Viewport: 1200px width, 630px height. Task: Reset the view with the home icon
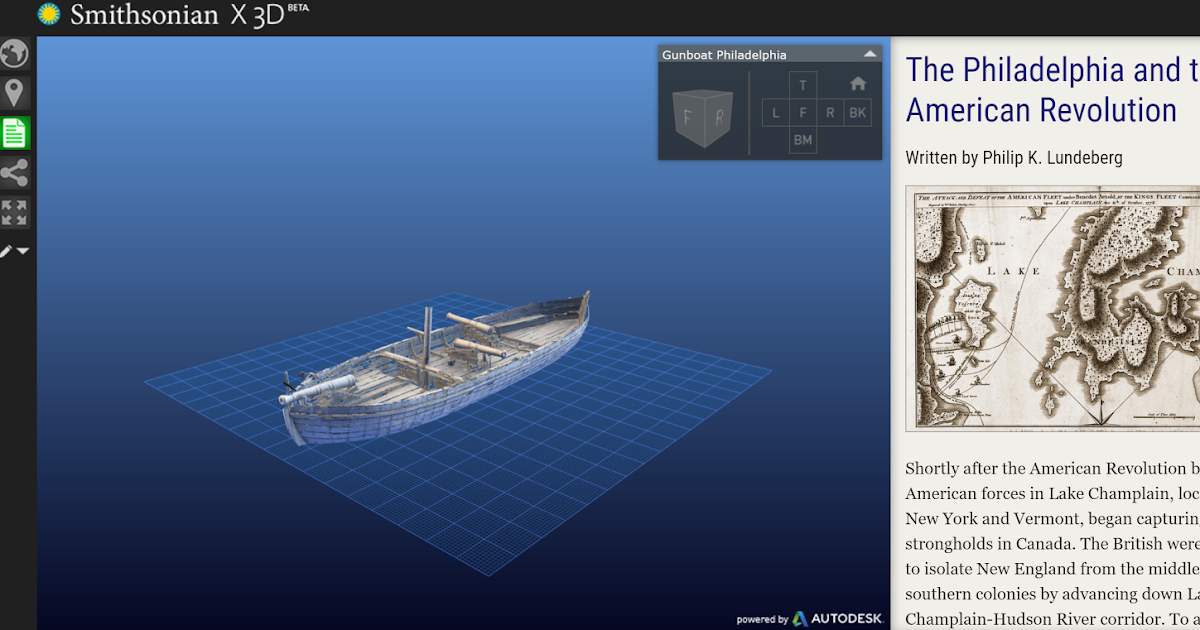pos(857,84)
